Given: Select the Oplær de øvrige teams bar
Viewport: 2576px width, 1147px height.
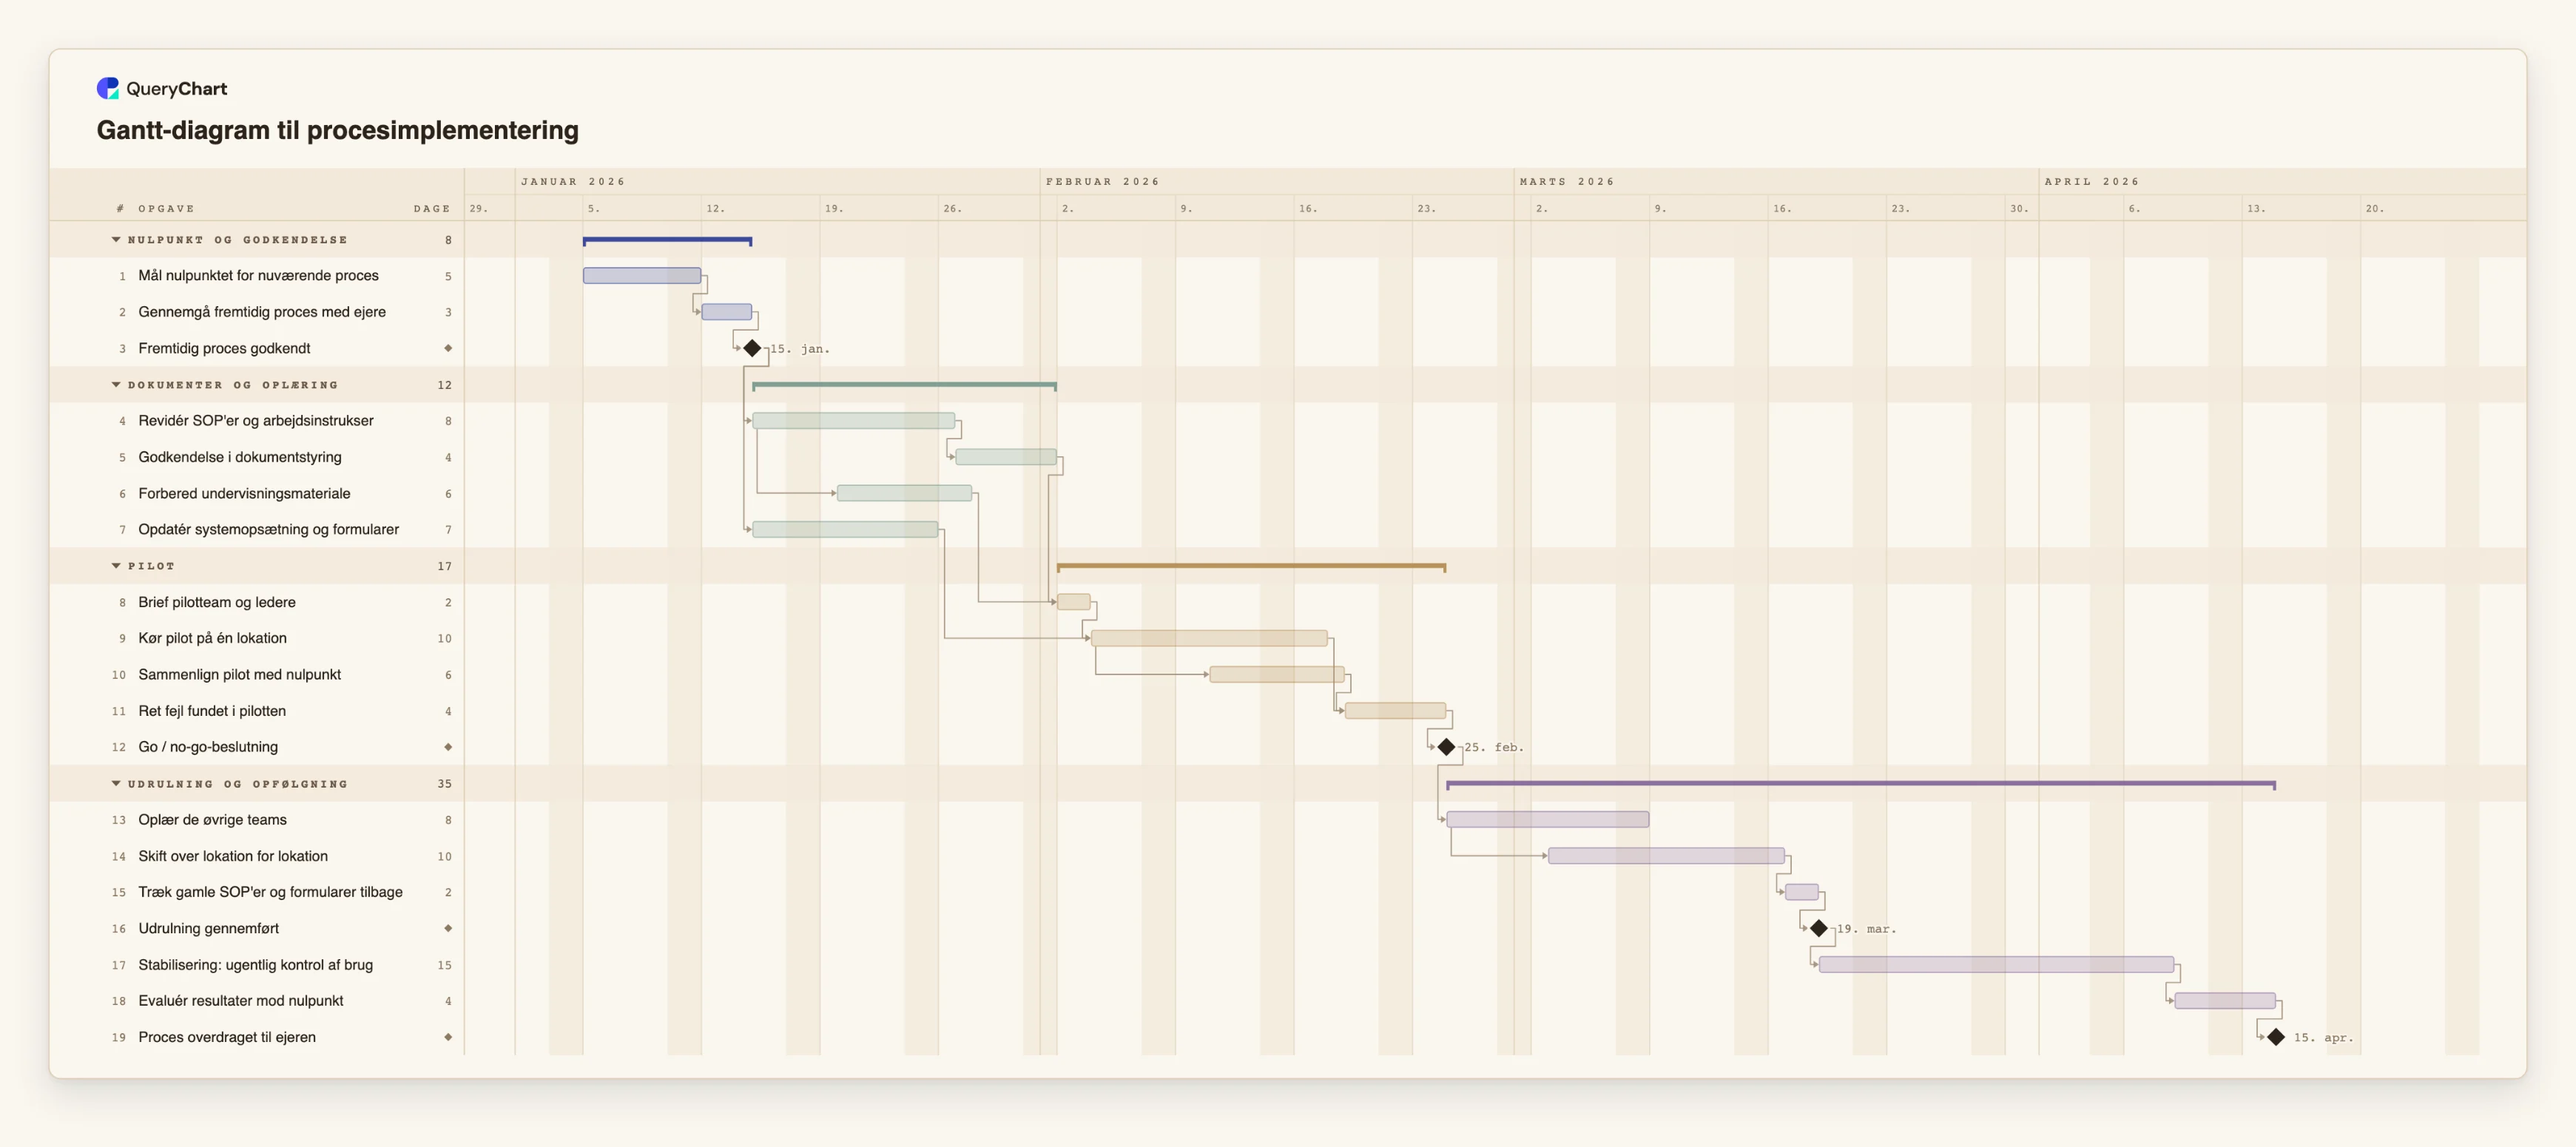Looking at the screenshot, I should [x=1548, y=820].
